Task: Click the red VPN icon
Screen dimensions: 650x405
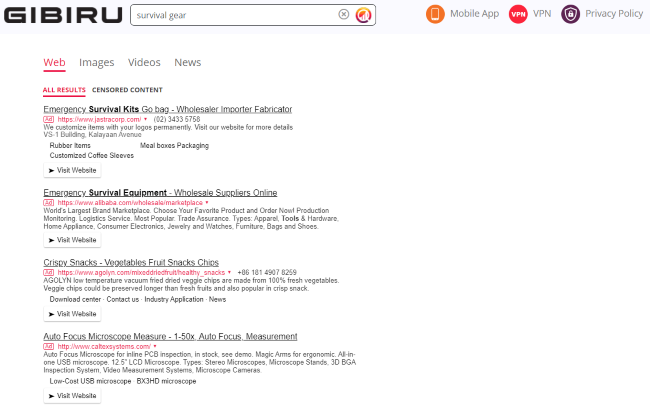Action: pos(518,14)
